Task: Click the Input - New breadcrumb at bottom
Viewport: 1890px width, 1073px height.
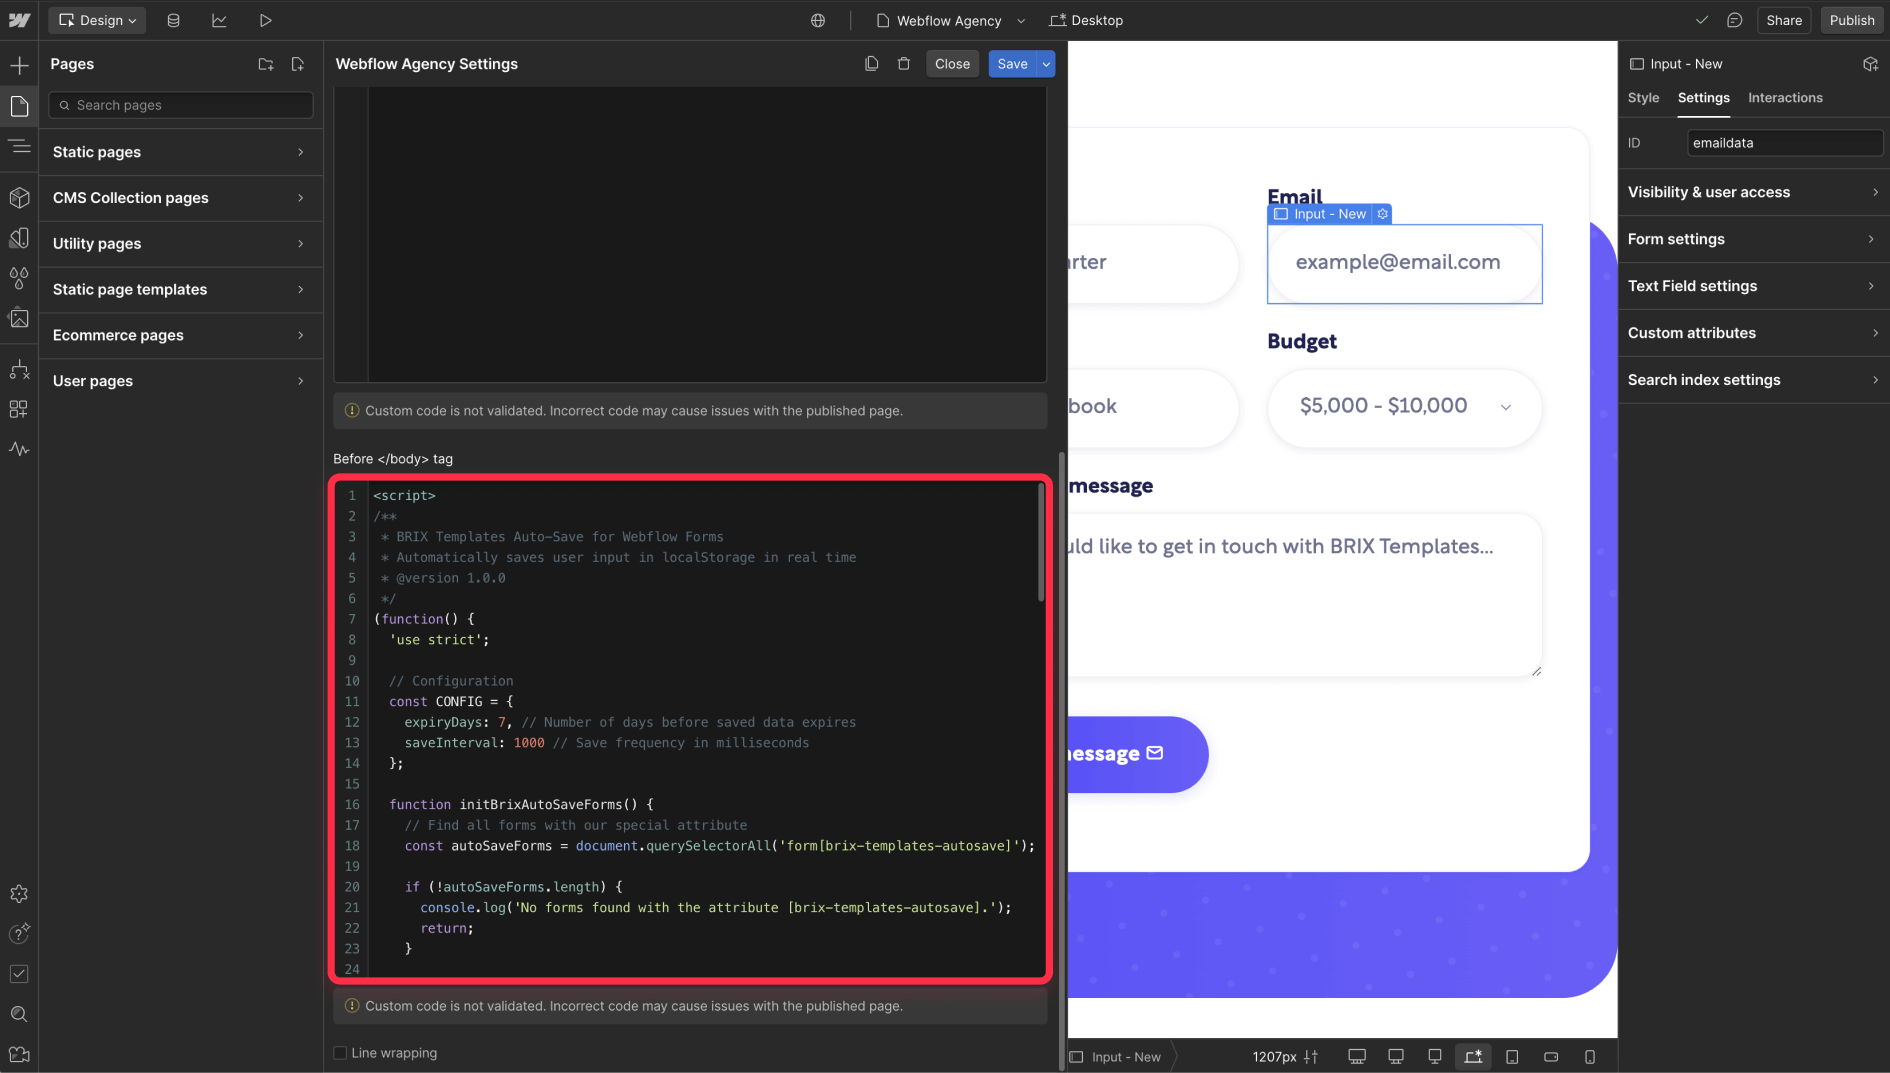Action: [1116, 1057]
